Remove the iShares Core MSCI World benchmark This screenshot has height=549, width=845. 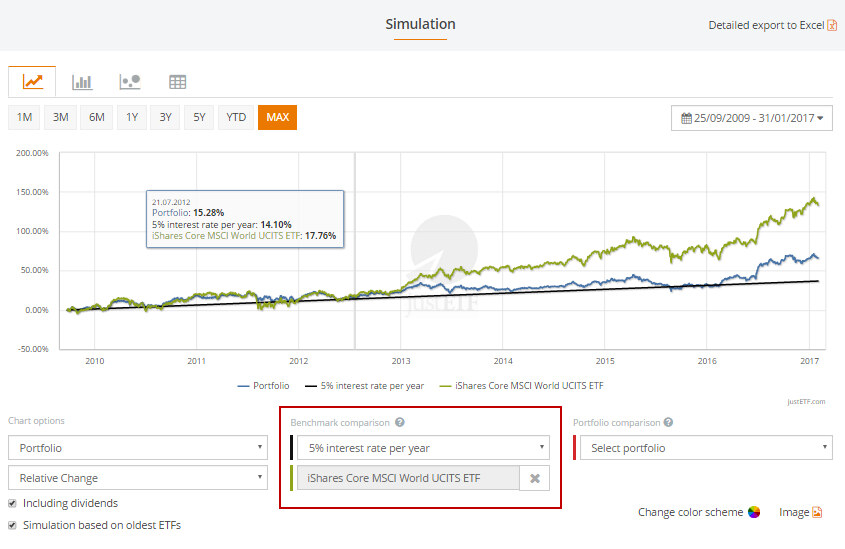534,479
